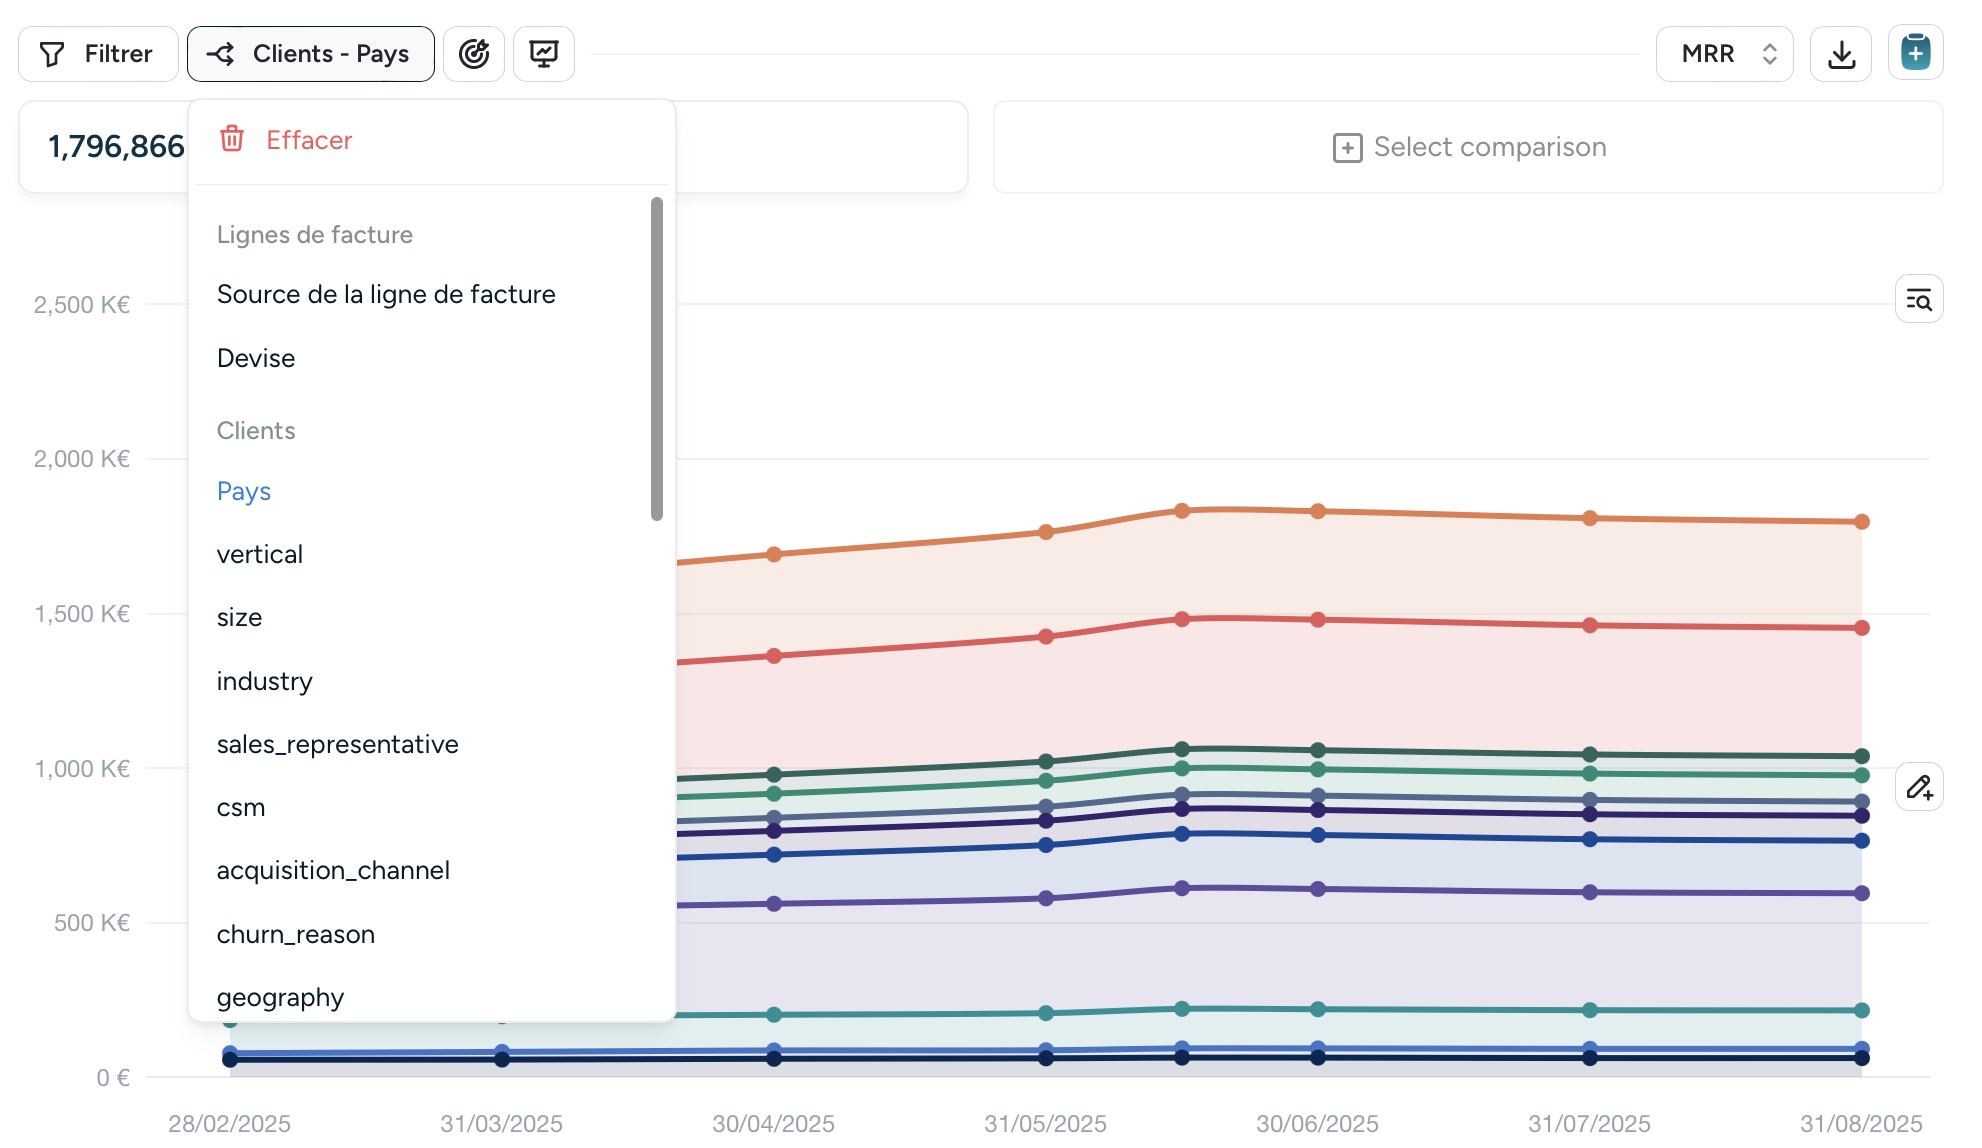This screenshot has height=1148, width=1982.
Task: Click the download icon button
Action: (x=1840, y=54)
